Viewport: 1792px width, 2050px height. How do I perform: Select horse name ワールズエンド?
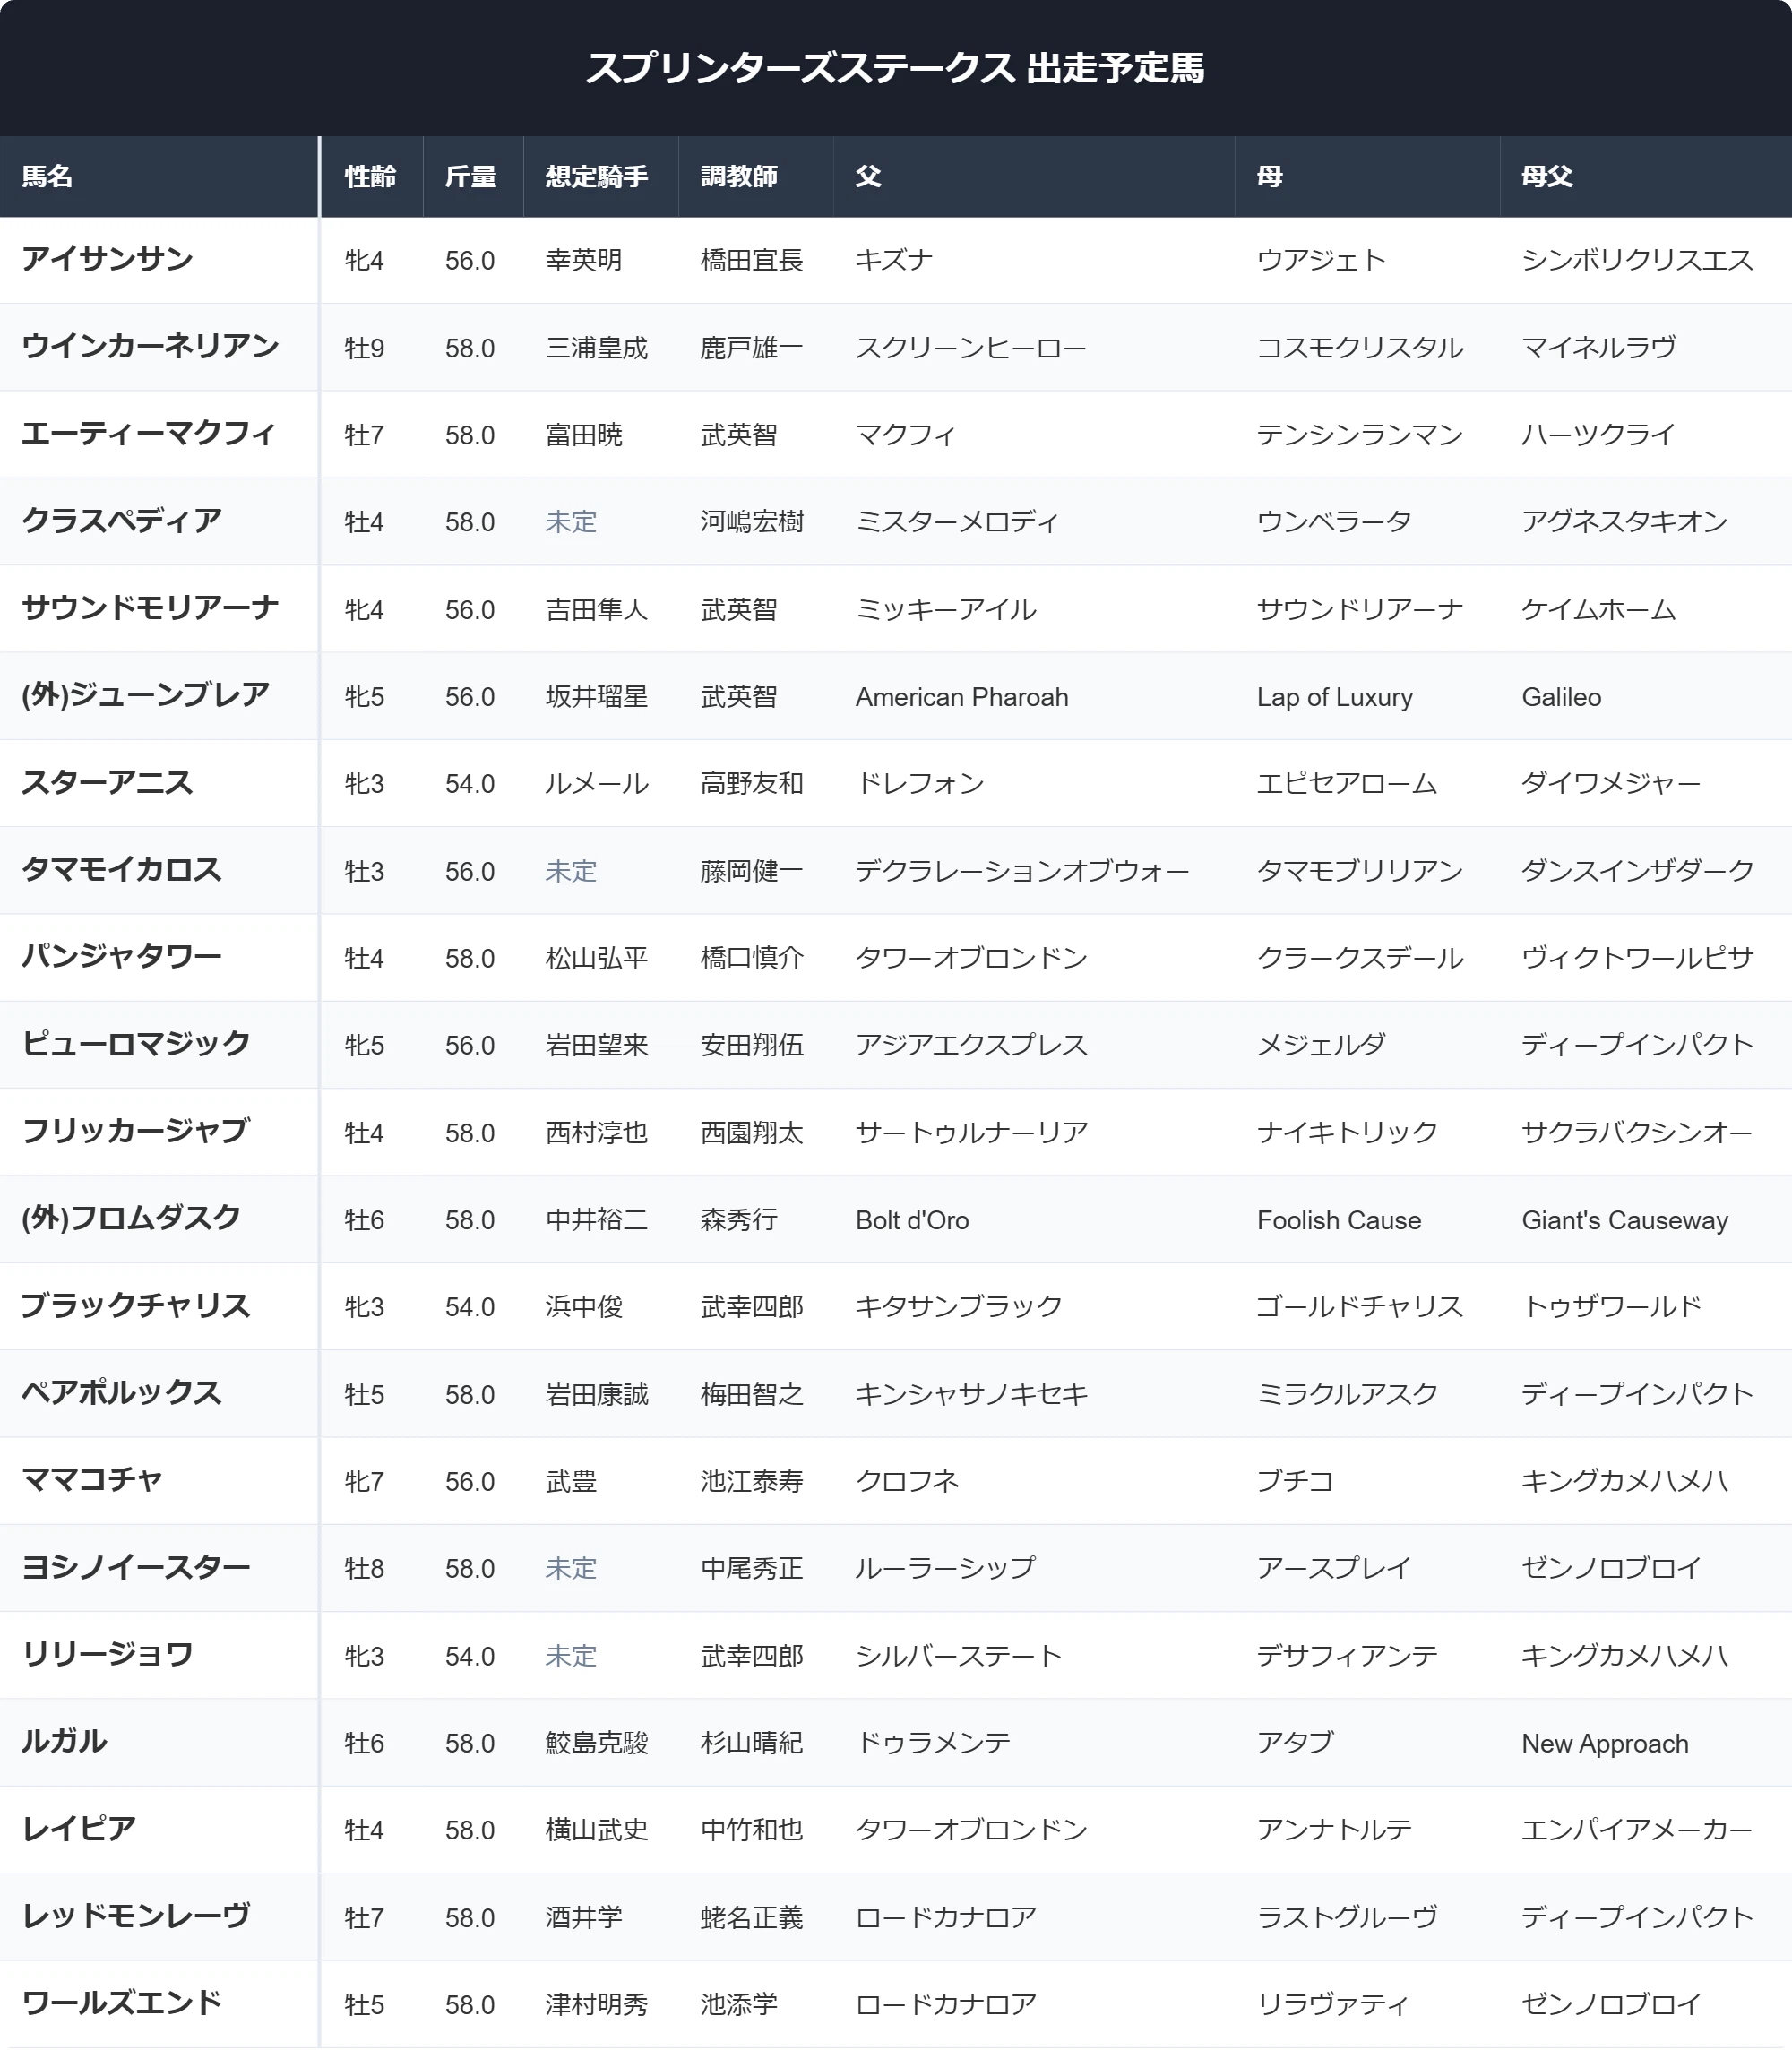click(x=122, y=2003)
